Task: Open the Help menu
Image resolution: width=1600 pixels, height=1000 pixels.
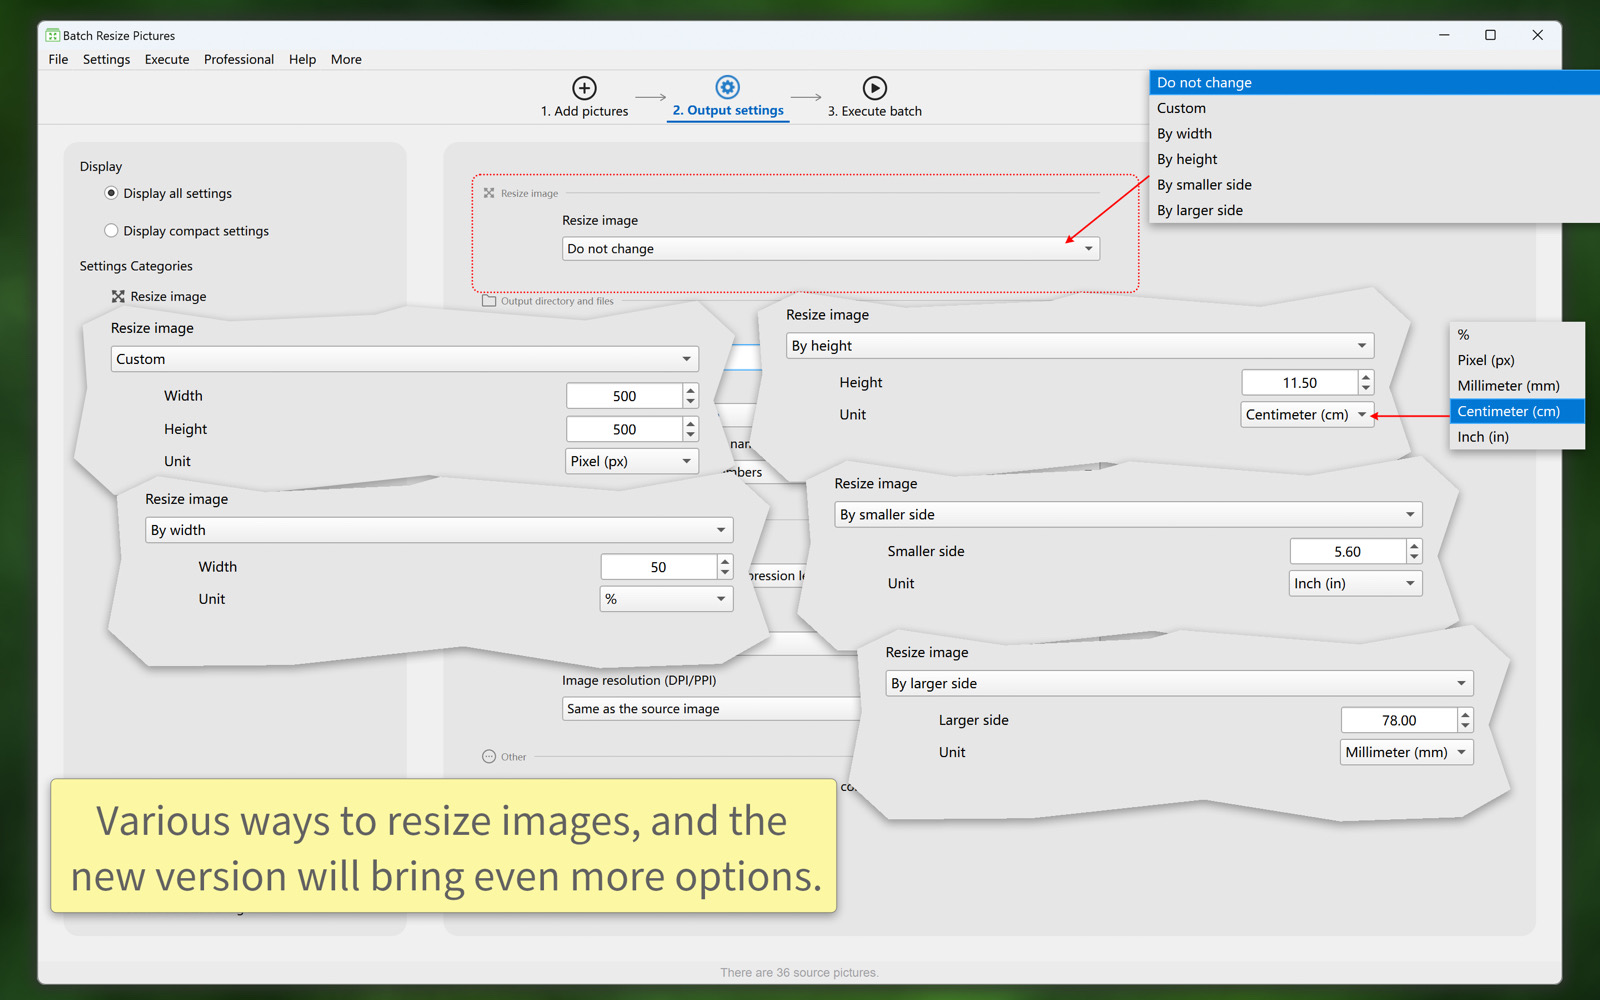Action: point(302,59)
